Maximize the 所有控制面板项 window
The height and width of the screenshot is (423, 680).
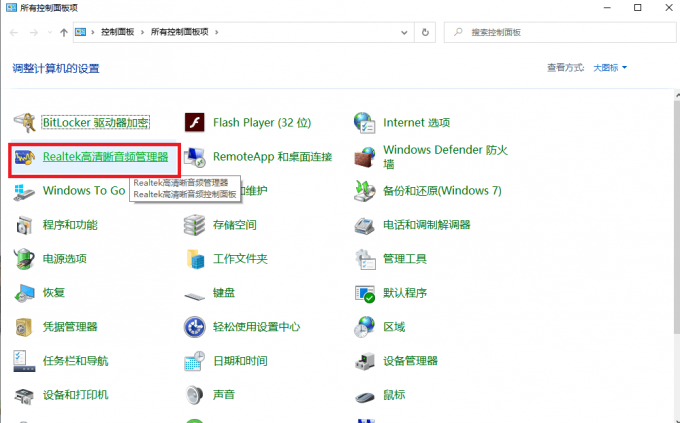(x=638, y=8)
